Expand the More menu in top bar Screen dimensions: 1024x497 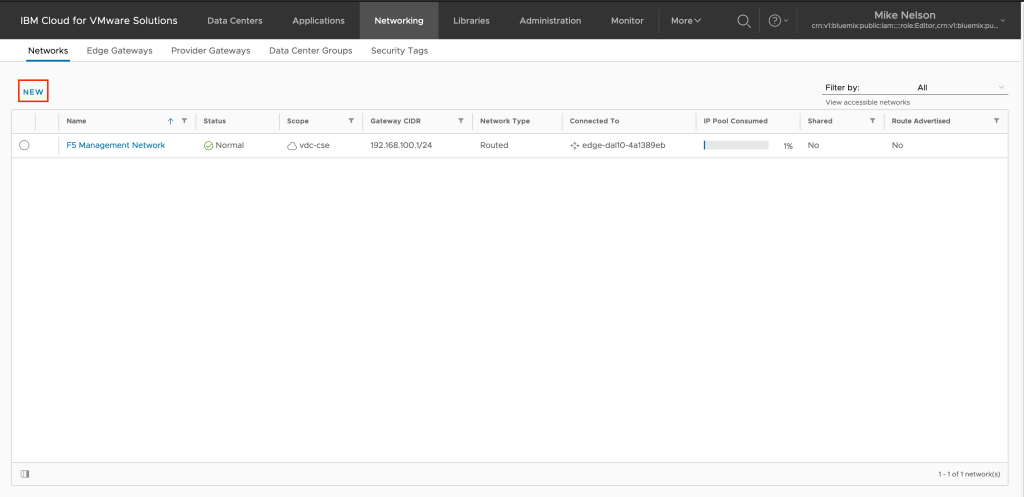686,21
